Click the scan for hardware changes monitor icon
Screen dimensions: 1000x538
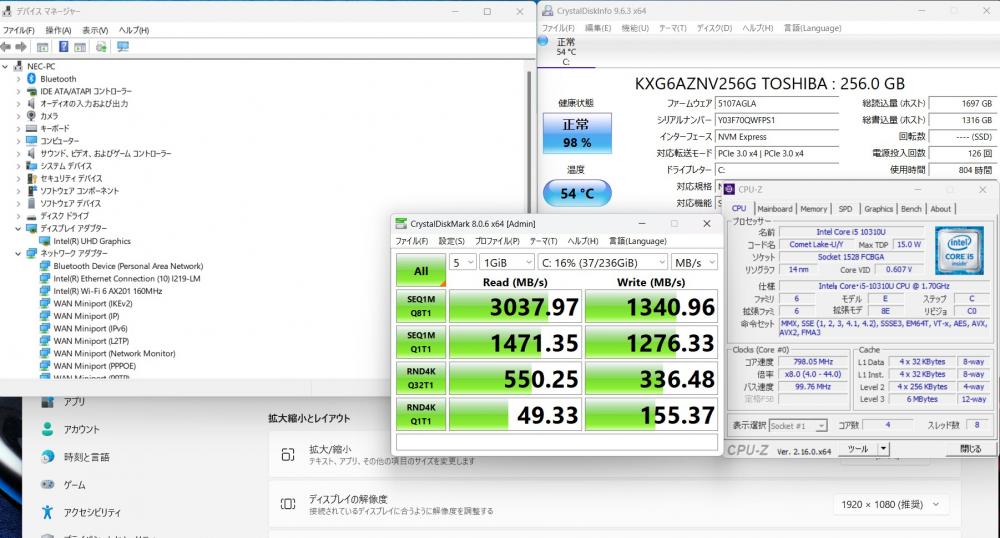pyautogui.click(x=122, y=47)
